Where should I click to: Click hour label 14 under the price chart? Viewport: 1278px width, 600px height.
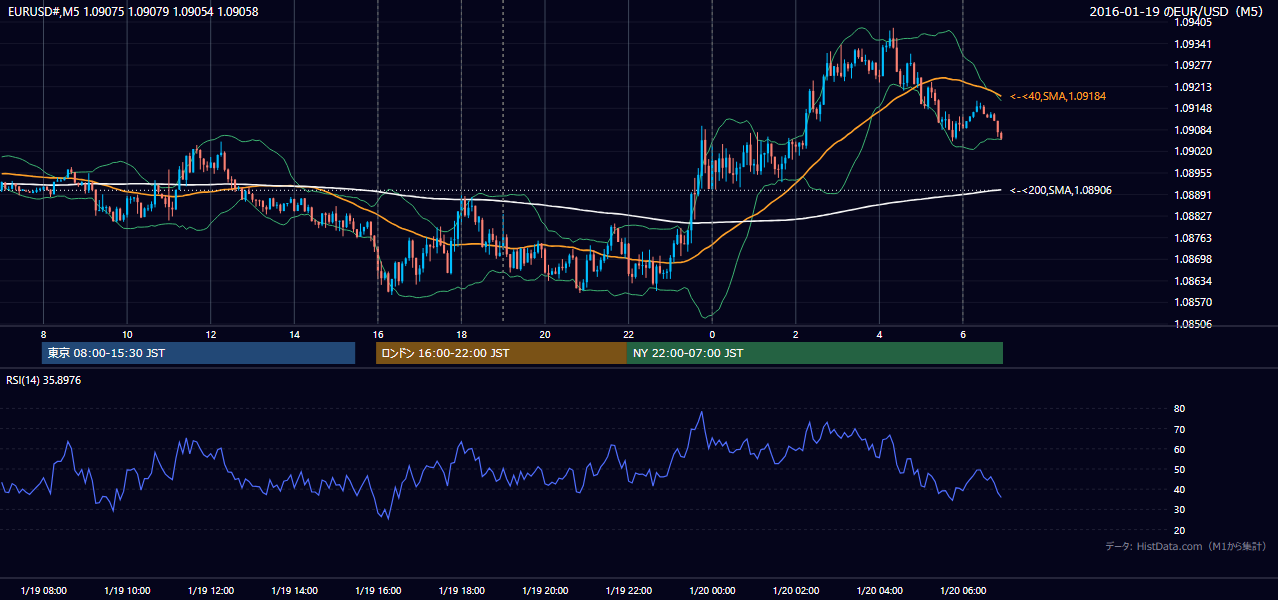[294, 334]
